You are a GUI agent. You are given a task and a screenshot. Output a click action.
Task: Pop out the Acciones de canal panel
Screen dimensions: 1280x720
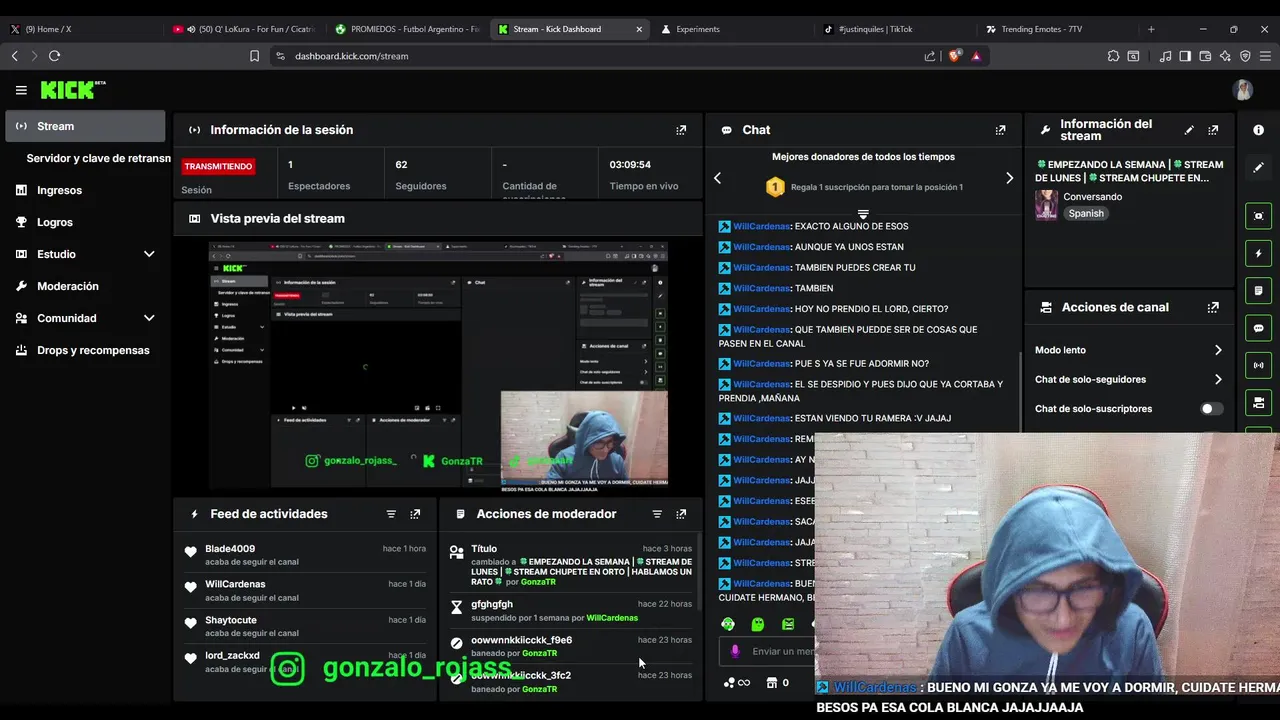click(1213, 308)
